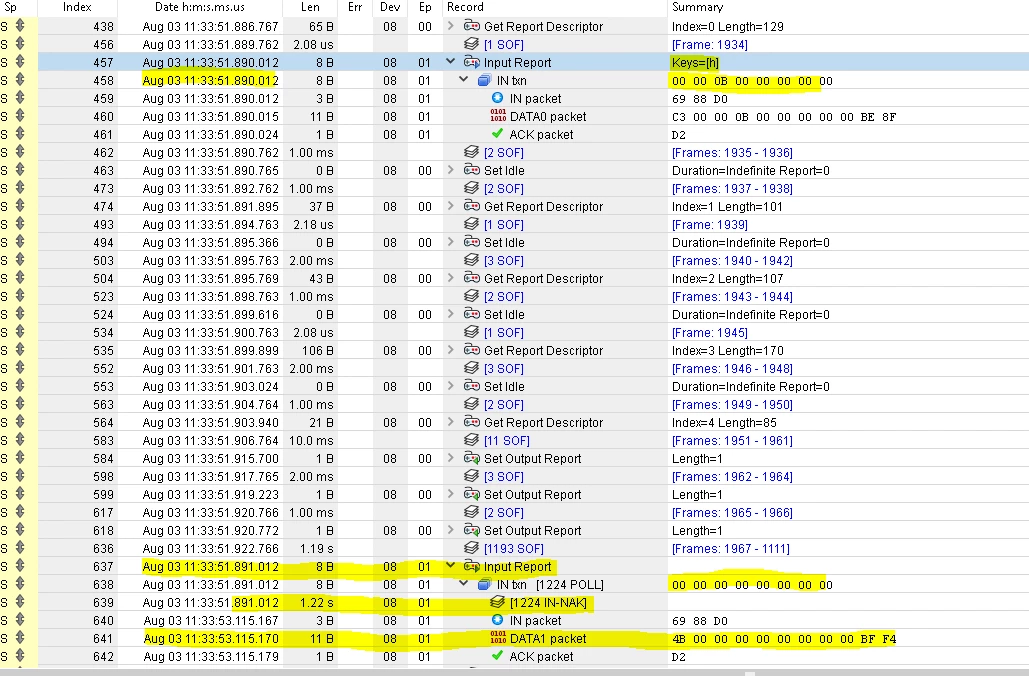Click SOF stack icon in row 456

tap(472, 44)
